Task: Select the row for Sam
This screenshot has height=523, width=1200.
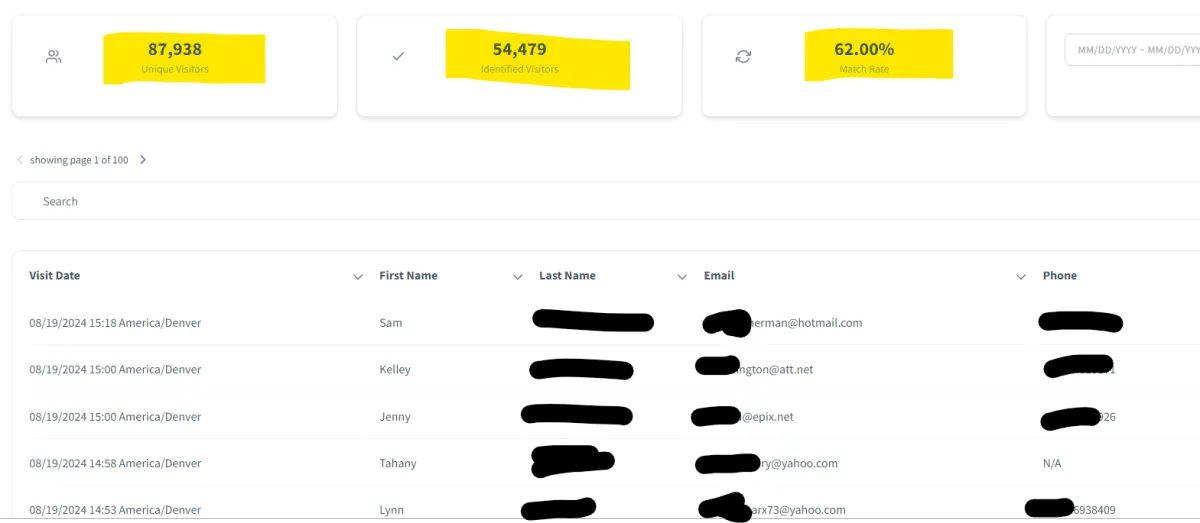Action: [x=391, y=323]
